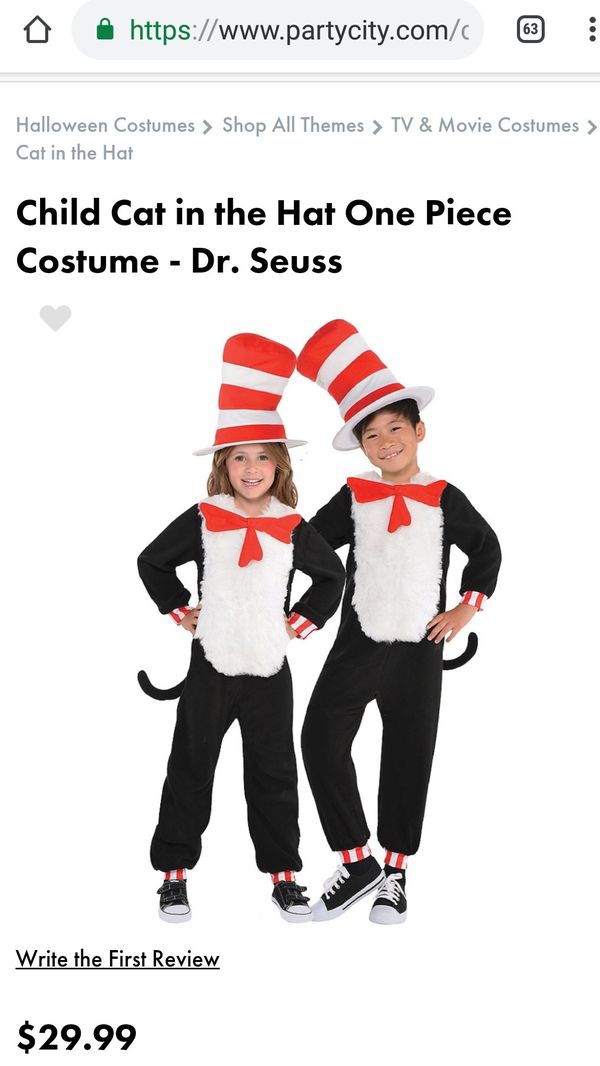Screen dimensions: 600x1066
Task: Select the partycity.com address bar
Action: pyautogui.click(x=277, y=30)
